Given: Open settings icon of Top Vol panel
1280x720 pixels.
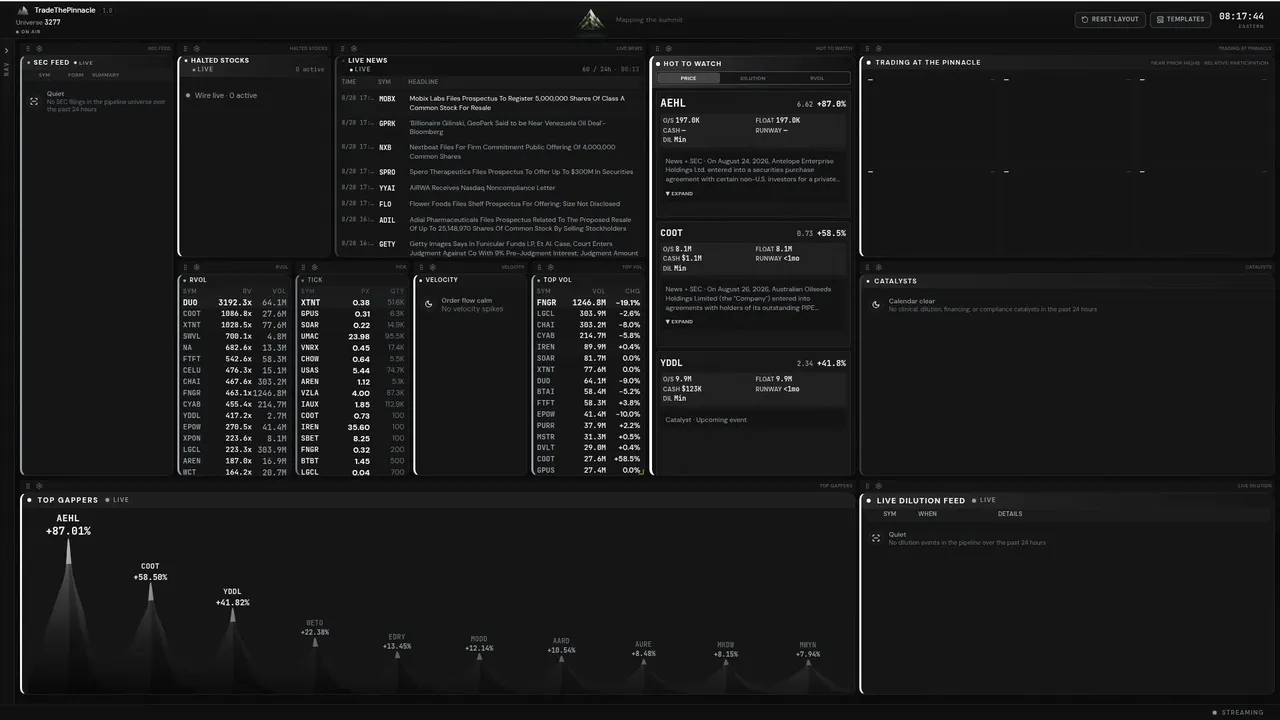Looking at the screenshot, I should click(549, 267).
